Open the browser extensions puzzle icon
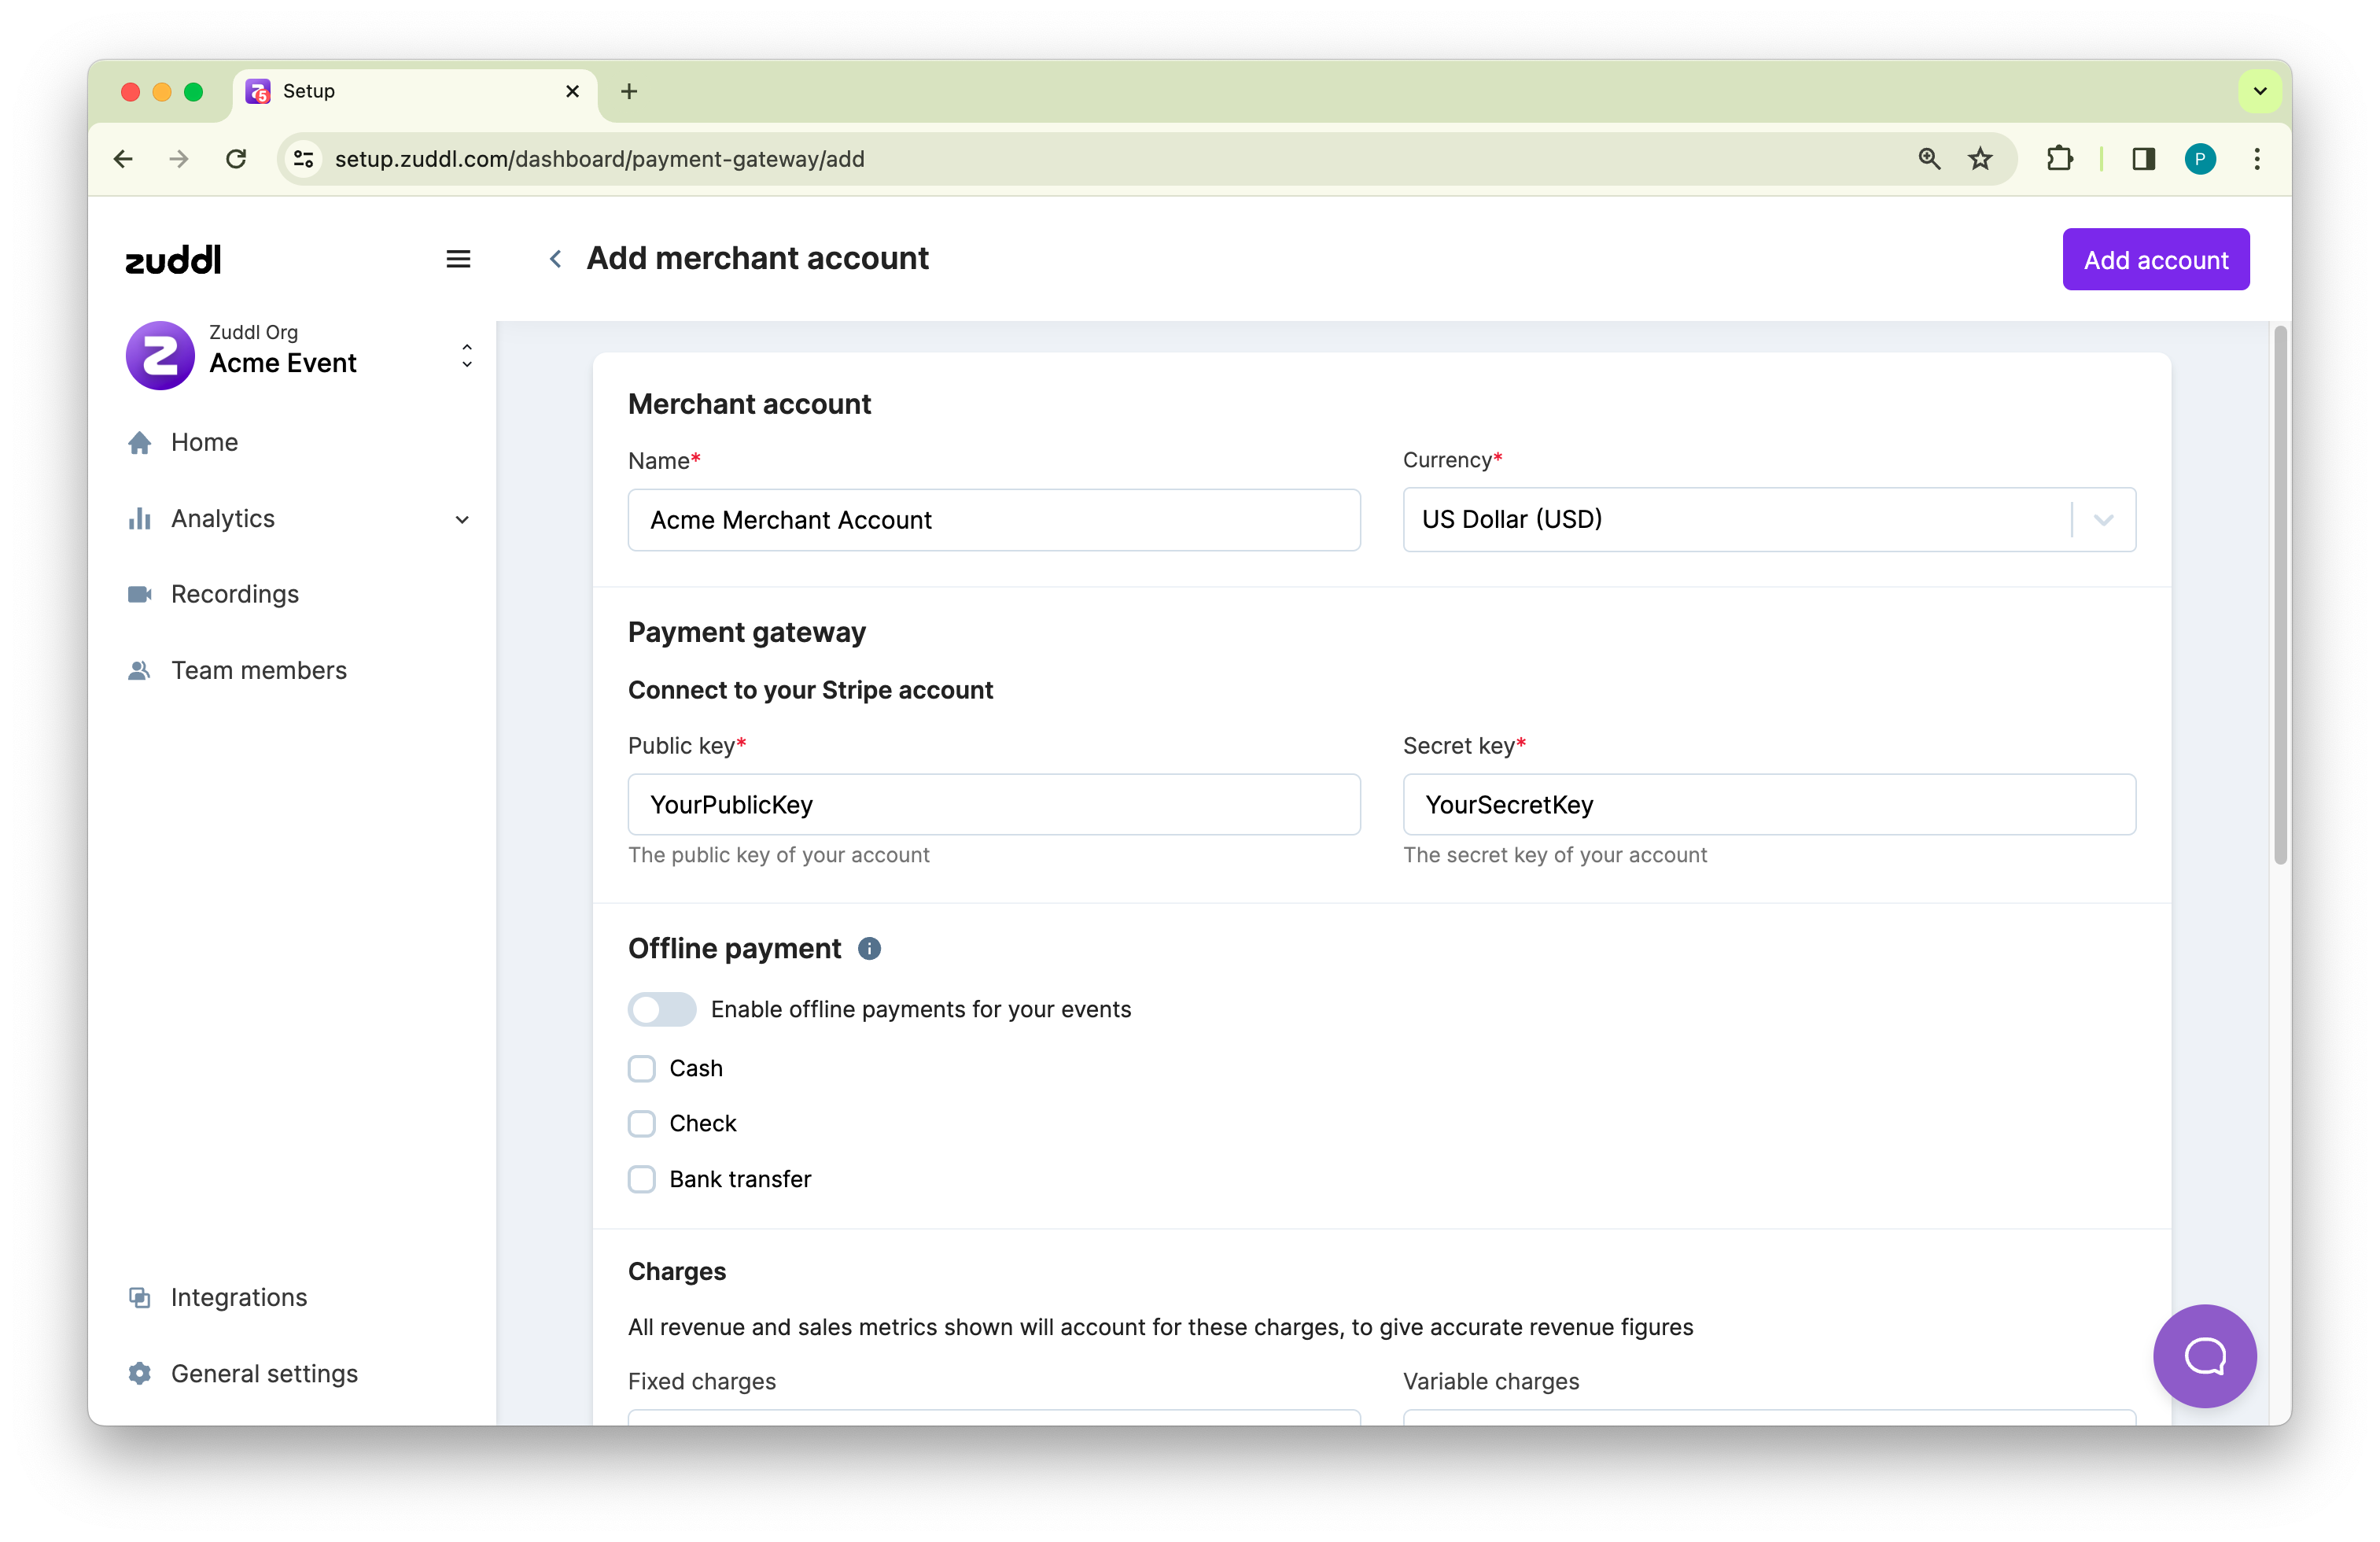 coord(2059,159)
